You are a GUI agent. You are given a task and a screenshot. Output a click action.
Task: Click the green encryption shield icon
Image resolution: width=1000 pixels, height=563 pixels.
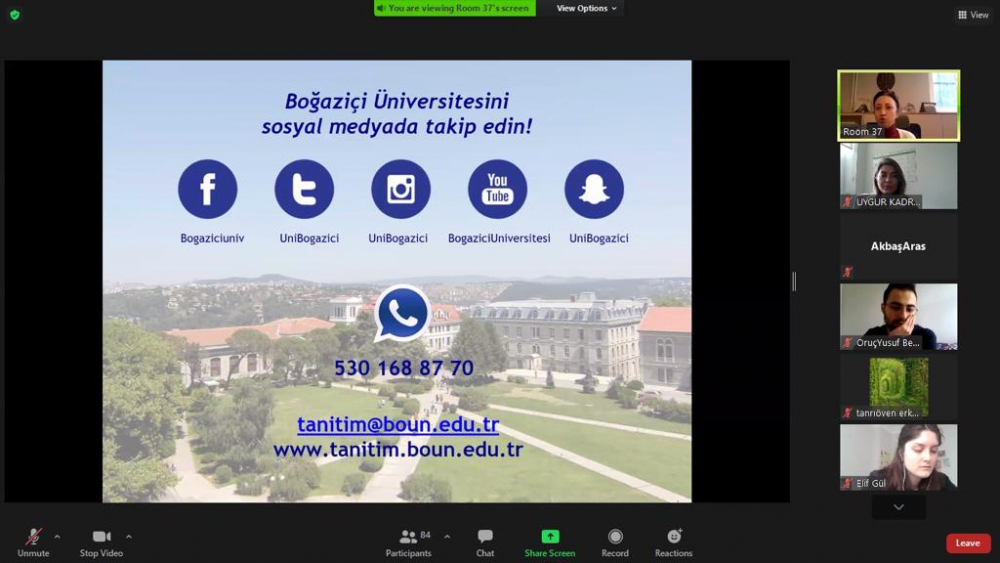(x=15, y=15)
